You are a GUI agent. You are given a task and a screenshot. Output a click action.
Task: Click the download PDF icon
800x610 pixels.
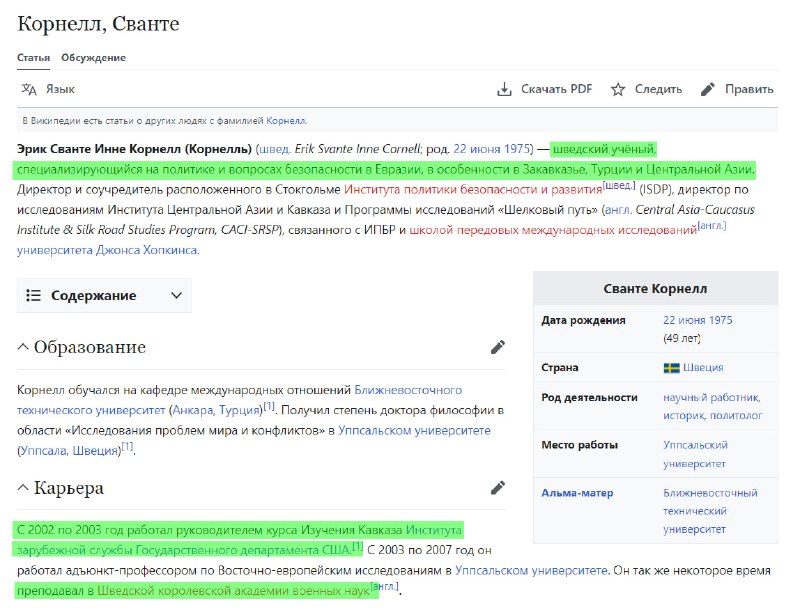click(x=504, y=89)
